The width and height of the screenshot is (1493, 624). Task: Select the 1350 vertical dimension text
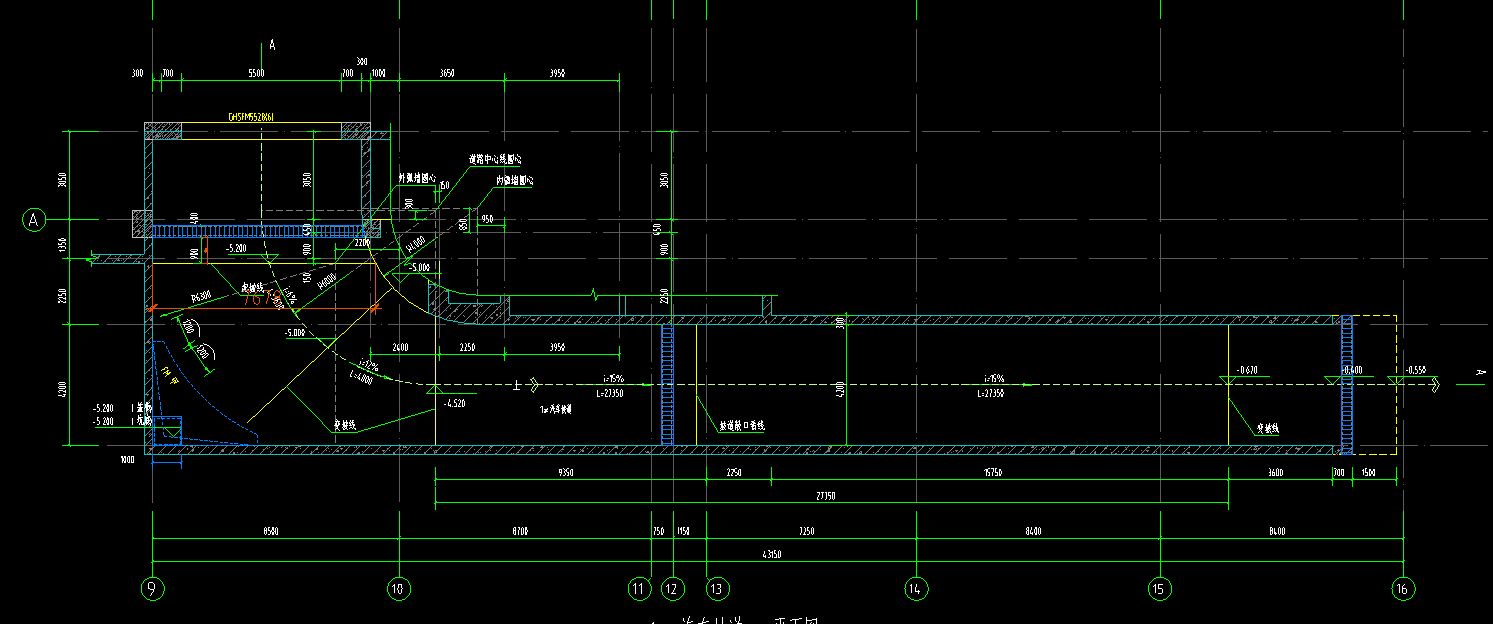tap(62, 244)
